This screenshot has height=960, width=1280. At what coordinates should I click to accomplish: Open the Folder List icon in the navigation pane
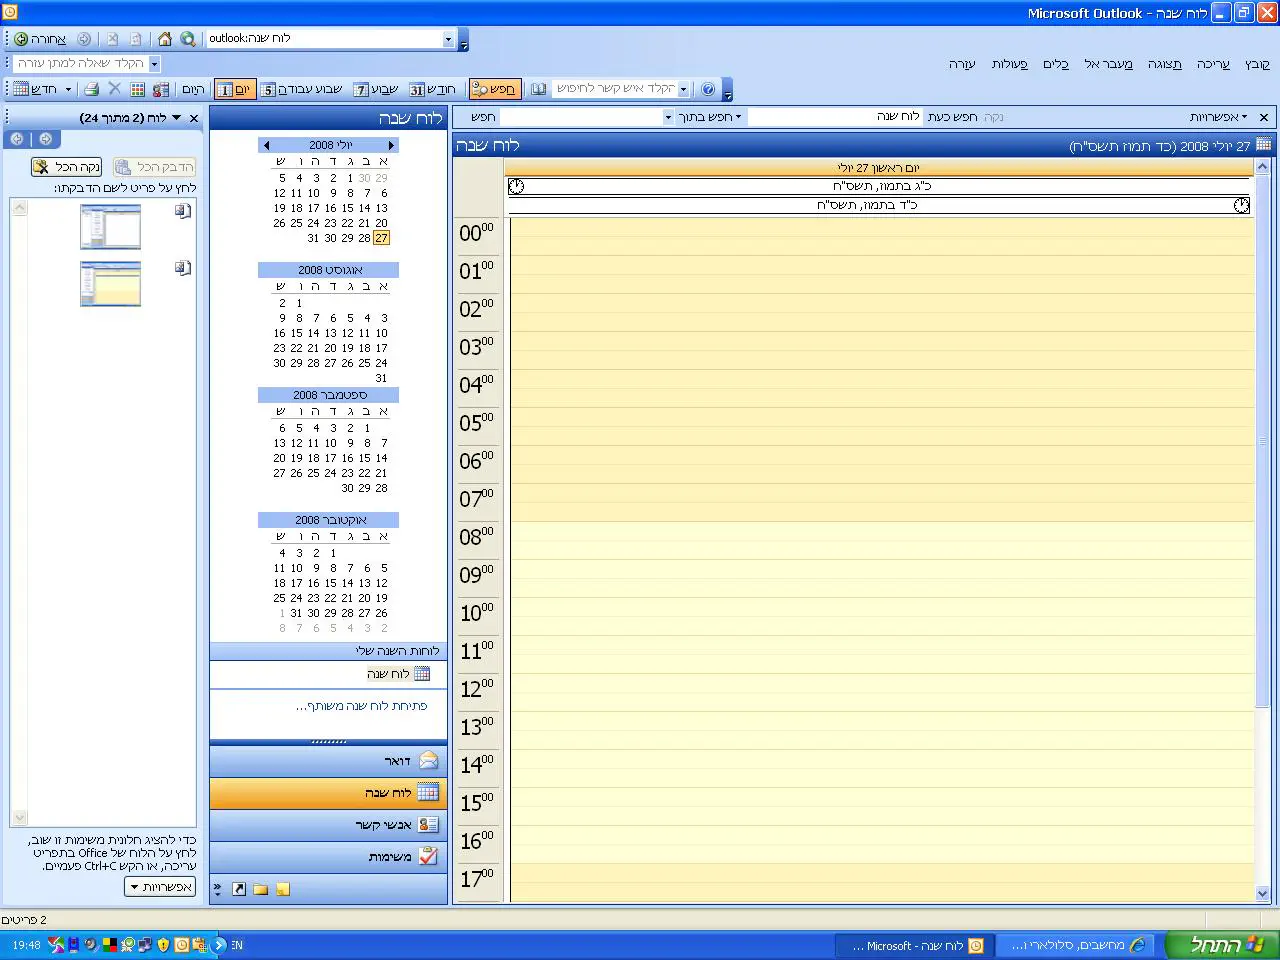(x=261, y=889)
